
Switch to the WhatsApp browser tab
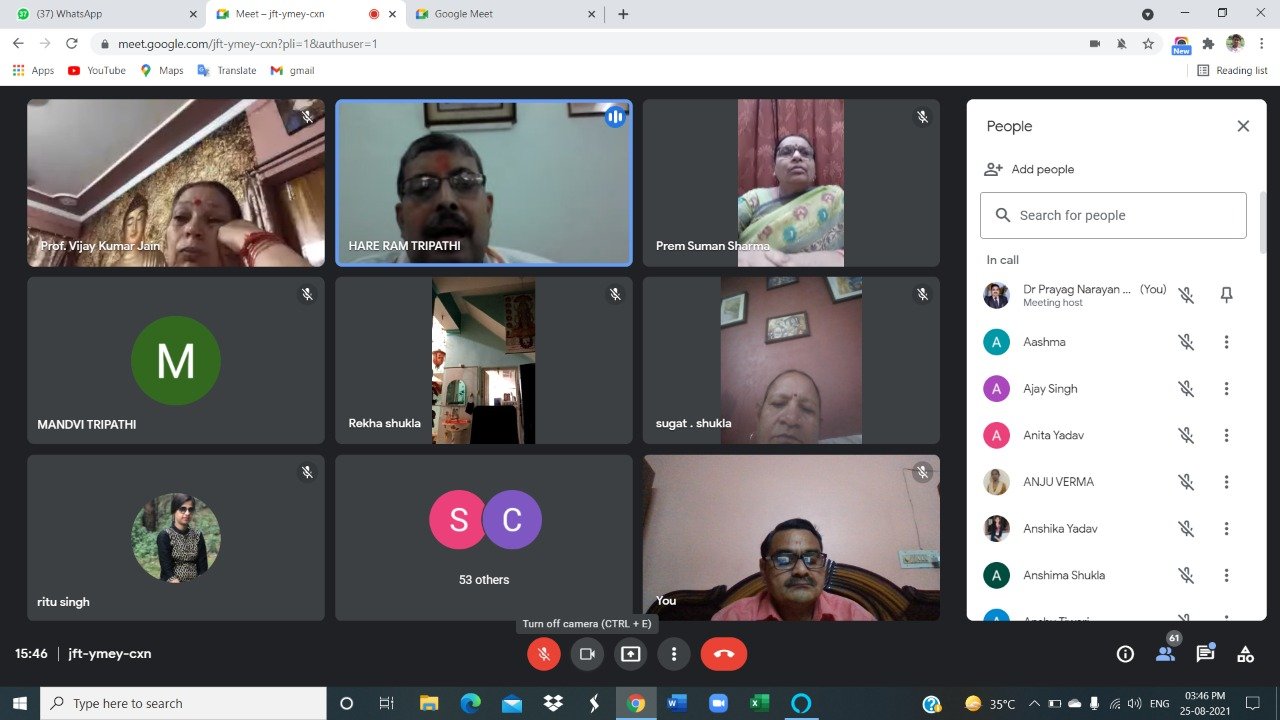[104, 14]
